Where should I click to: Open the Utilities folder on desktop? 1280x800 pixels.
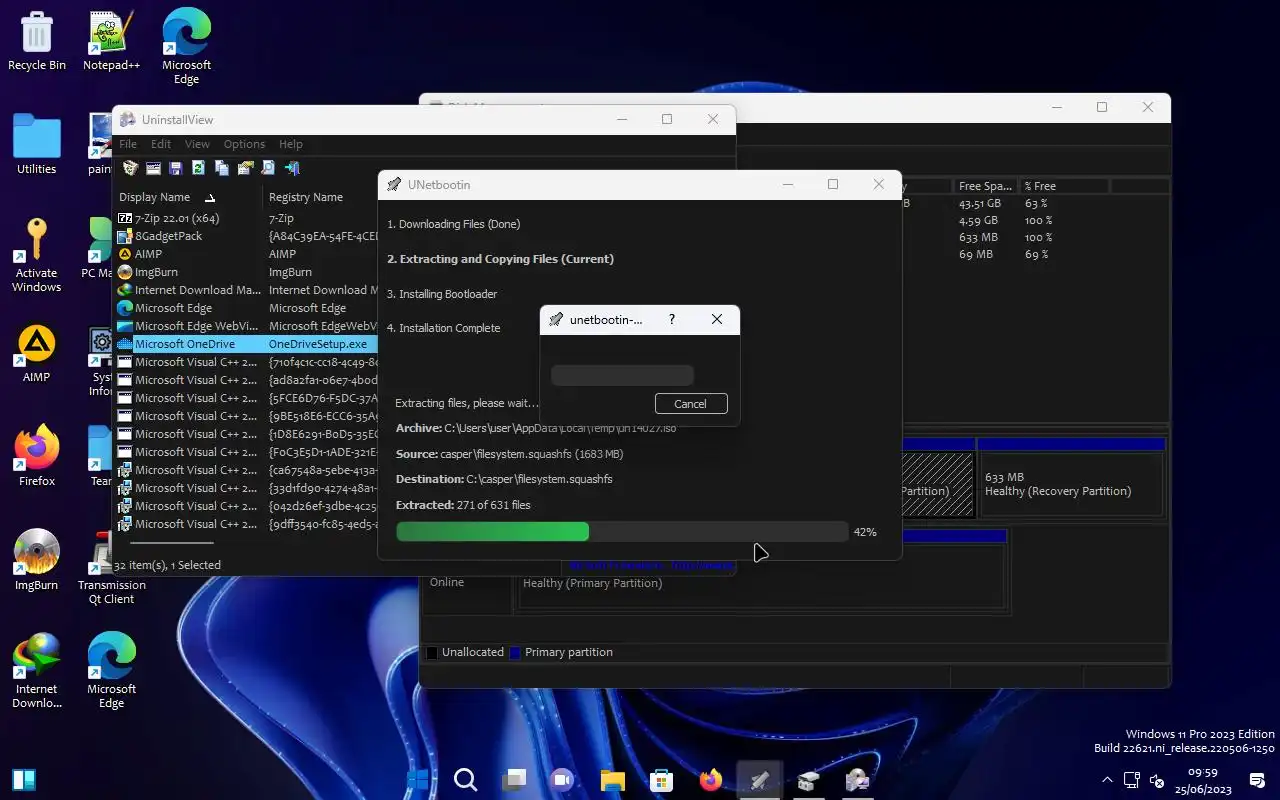37,146
